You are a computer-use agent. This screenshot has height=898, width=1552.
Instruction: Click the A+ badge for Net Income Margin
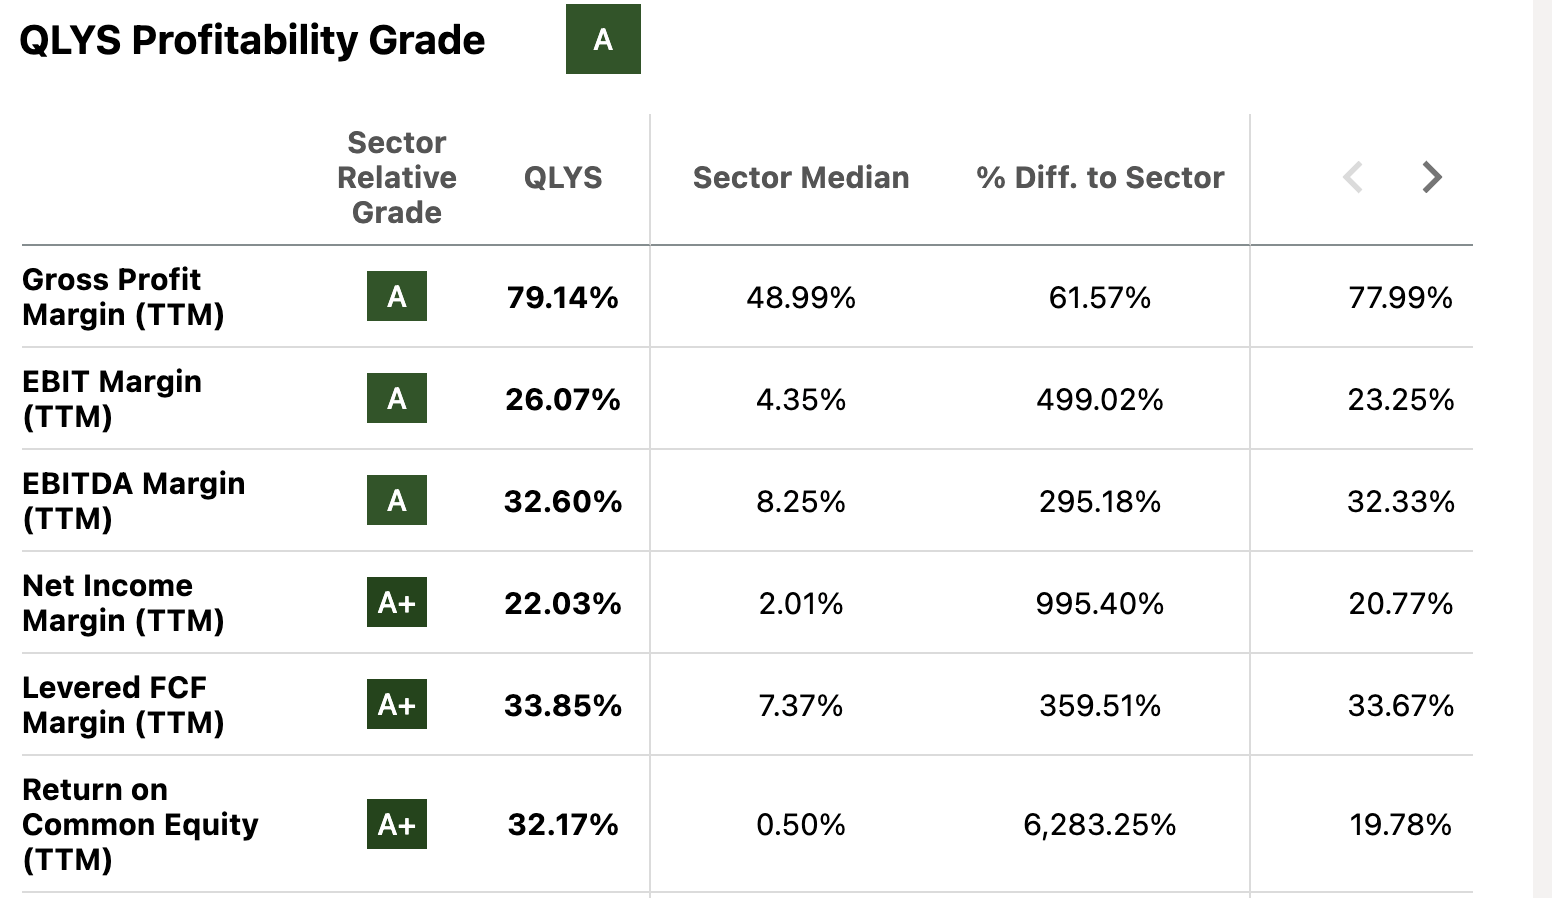396,602
